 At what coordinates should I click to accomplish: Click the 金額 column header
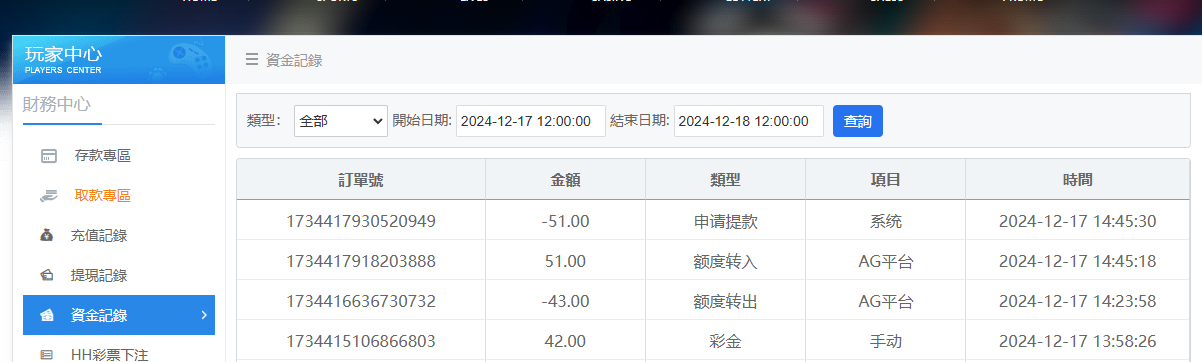coord(566,180)
